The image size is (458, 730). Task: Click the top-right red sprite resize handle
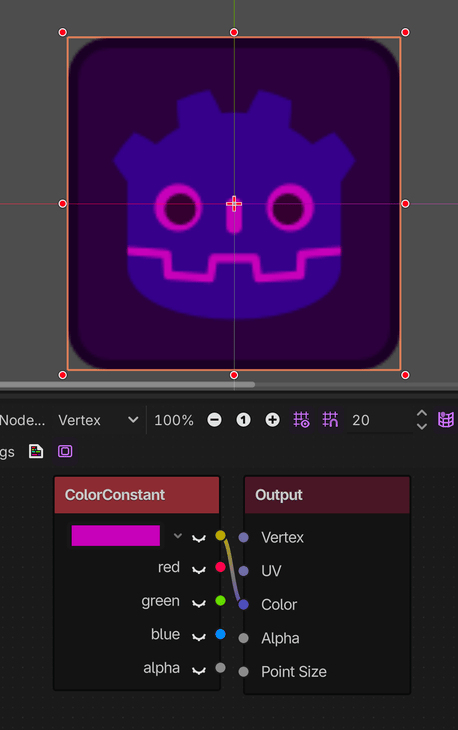click(405, 32)
